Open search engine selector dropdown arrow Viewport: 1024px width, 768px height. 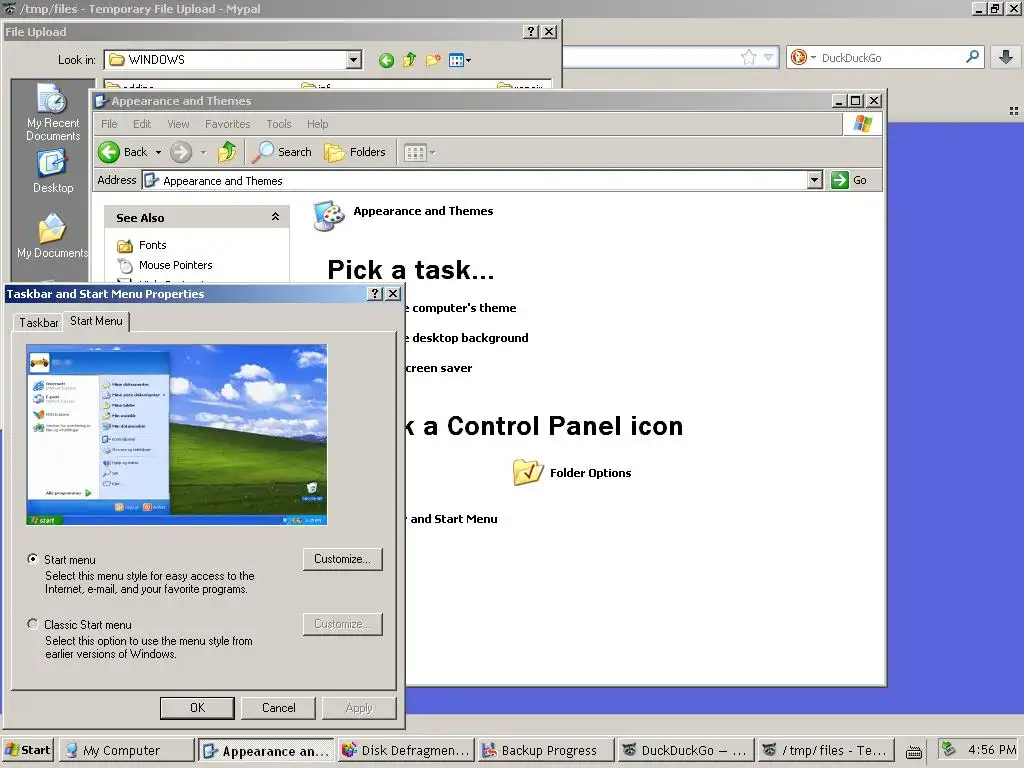(813, 57)
